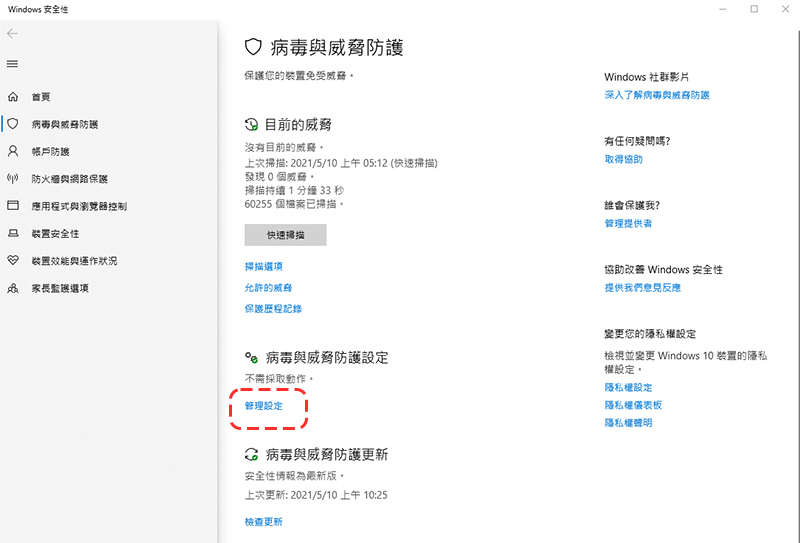The height and width of the screenshot is (543, 800).
Task: Open 帳戶防護 in the sidebar
Action: click(51, 152)
